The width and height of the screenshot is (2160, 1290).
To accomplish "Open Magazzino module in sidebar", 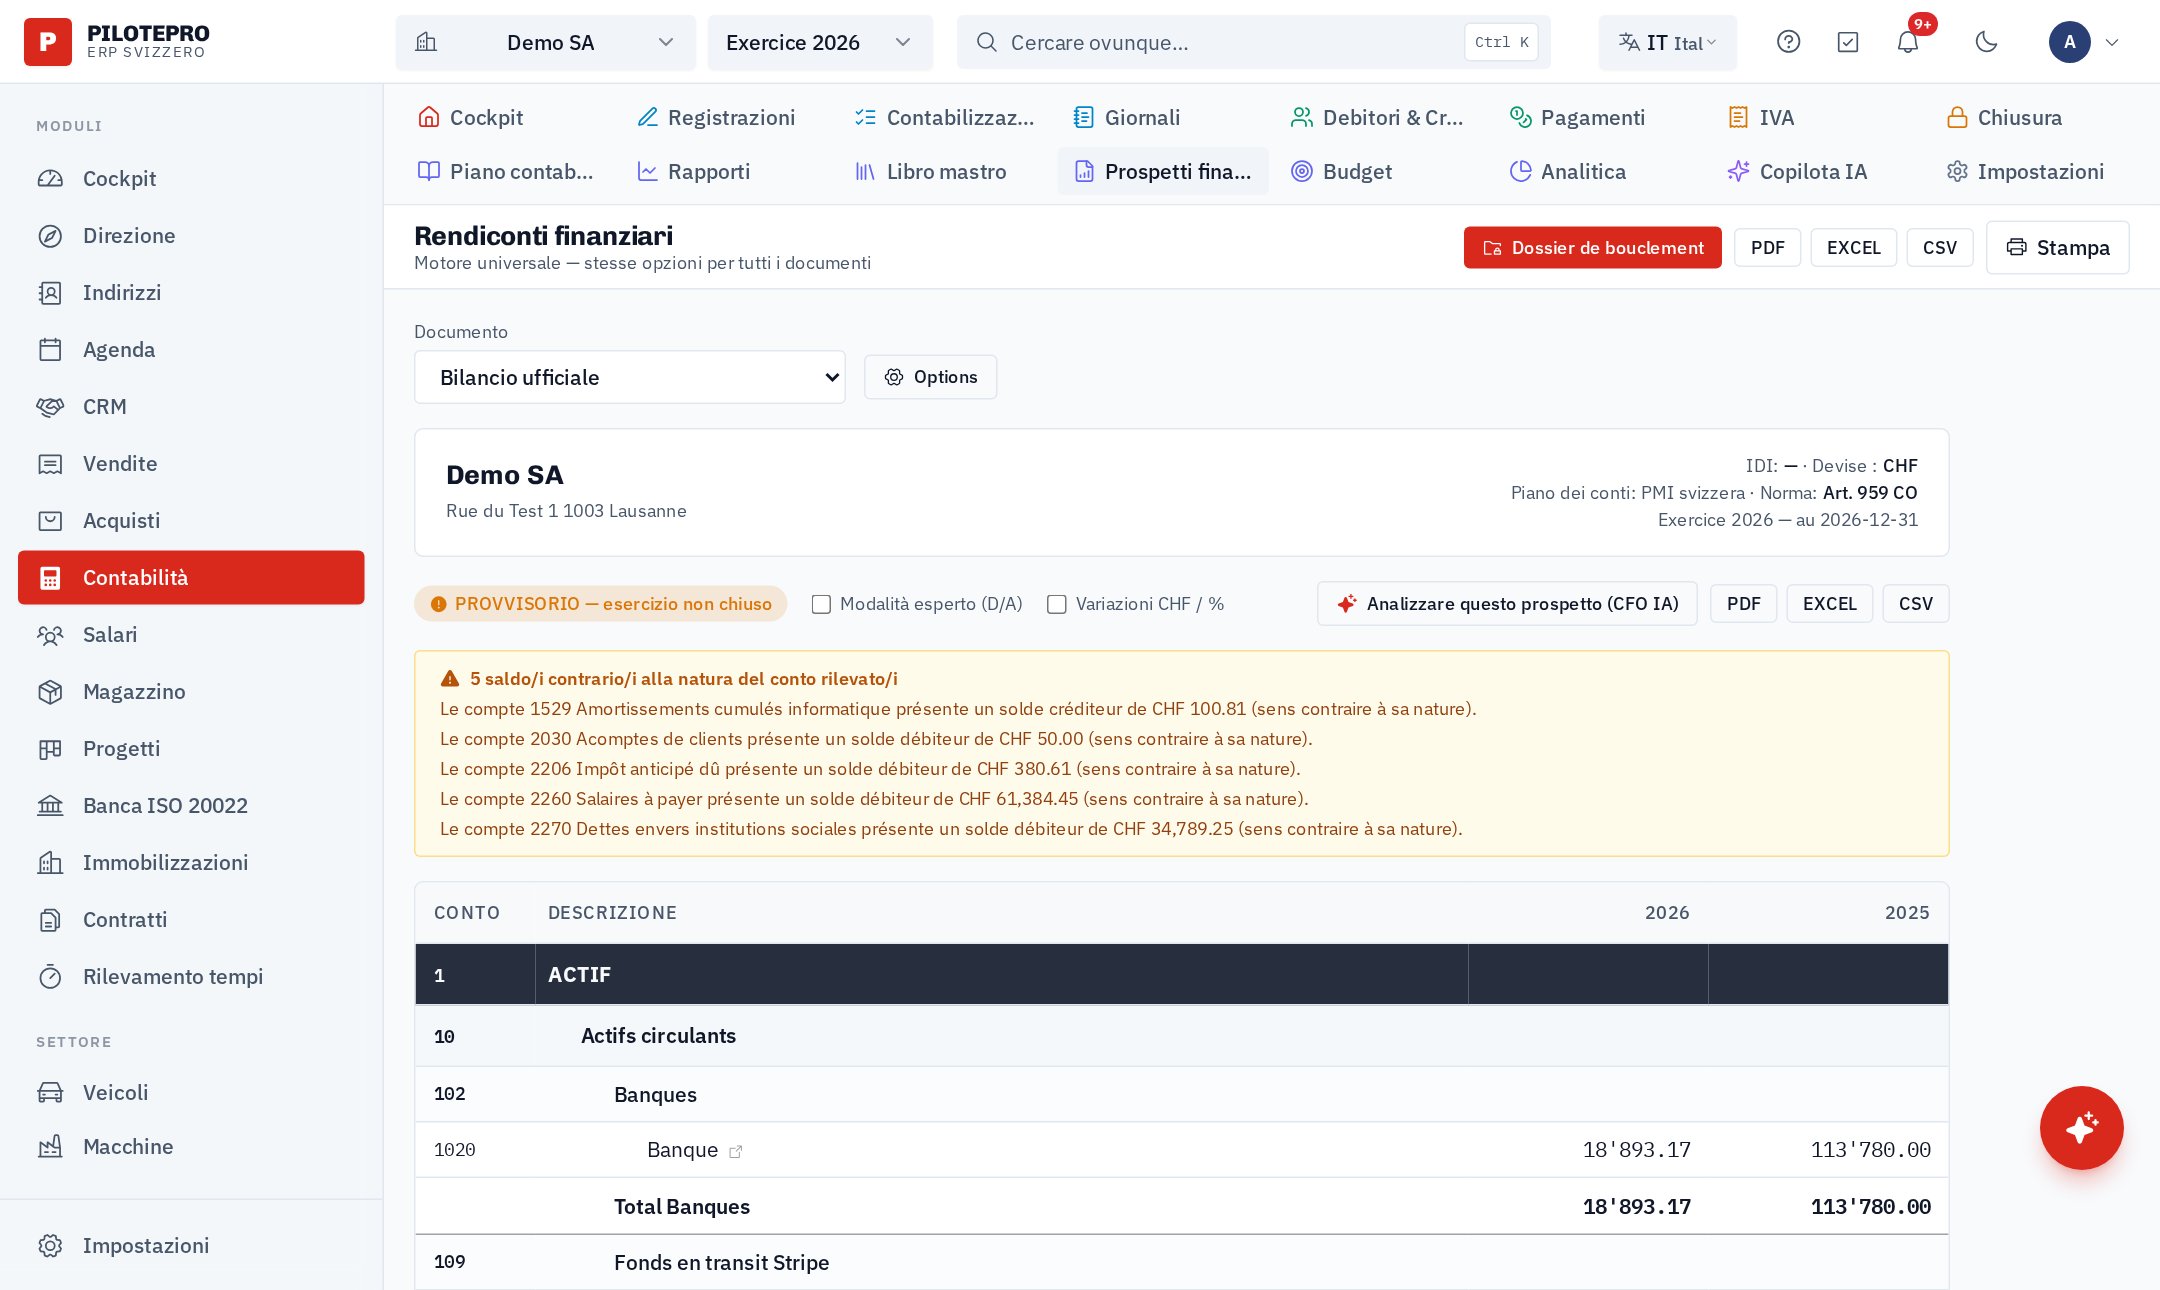I will click(x=191, y=692).
